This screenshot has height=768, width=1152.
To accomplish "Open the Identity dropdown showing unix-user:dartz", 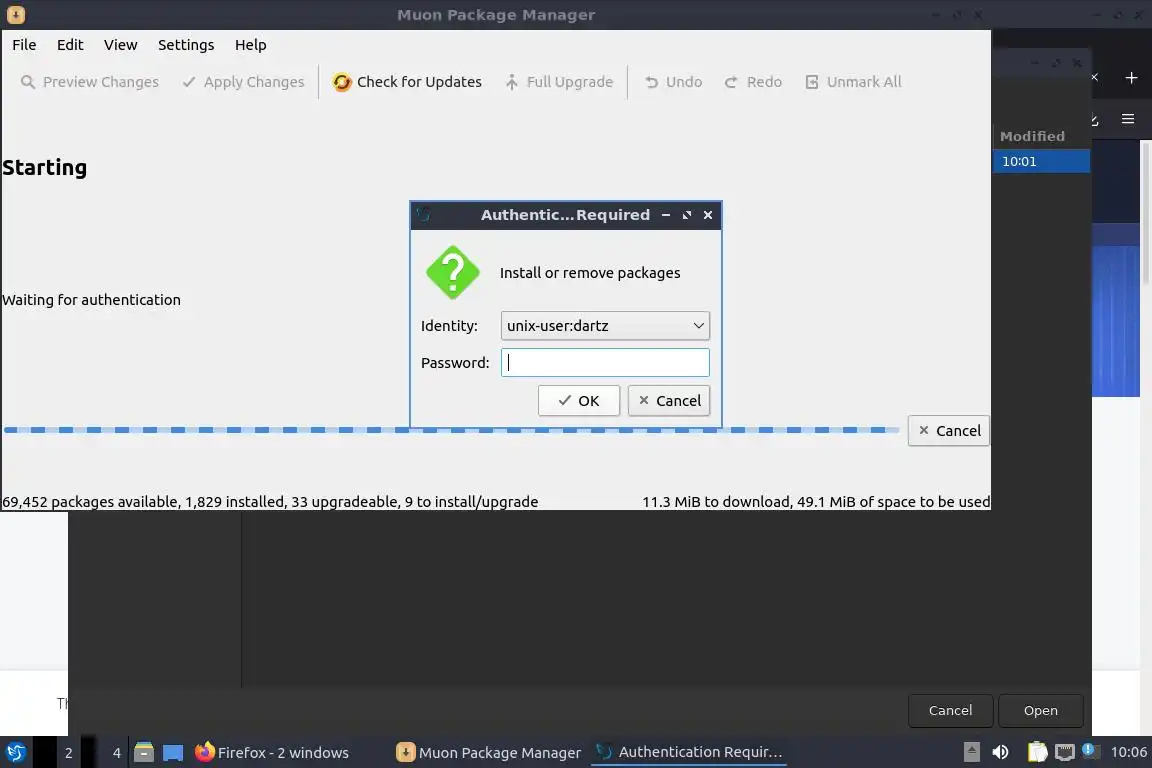I will click(x=605, y=326).
